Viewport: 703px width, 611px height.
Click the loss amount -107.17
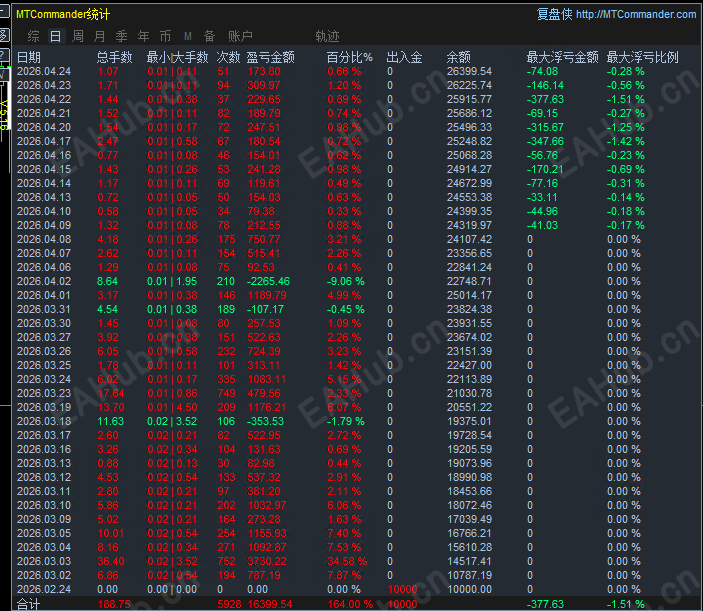[x=265, y=309]
